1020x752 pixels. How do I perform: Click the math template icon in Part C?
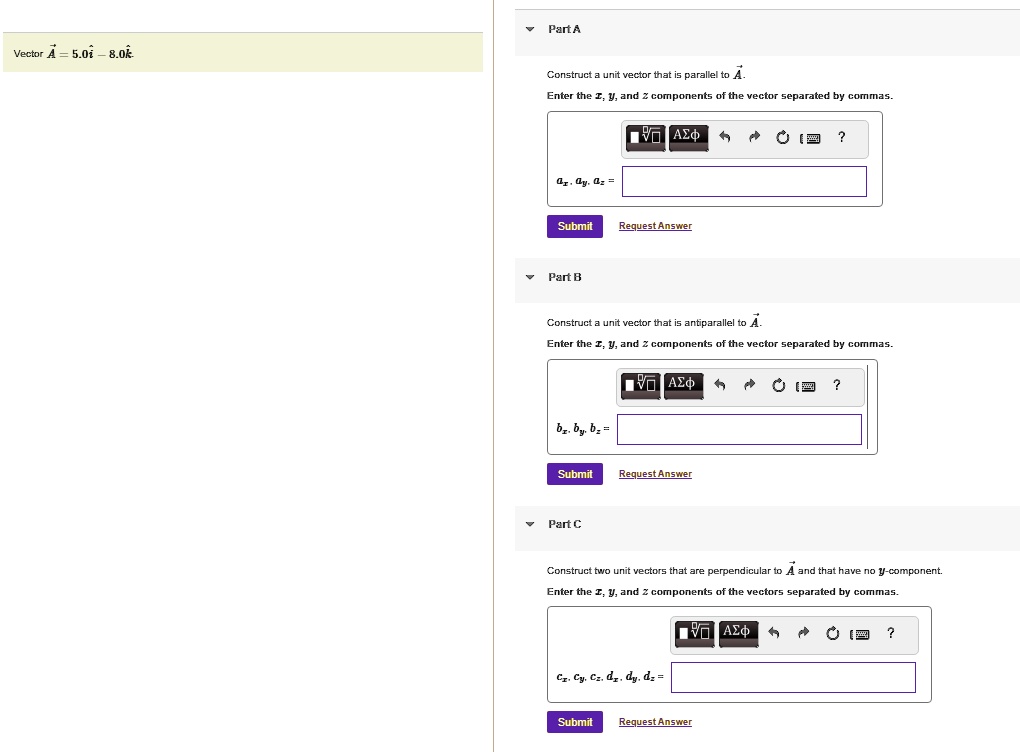point(695,633)
